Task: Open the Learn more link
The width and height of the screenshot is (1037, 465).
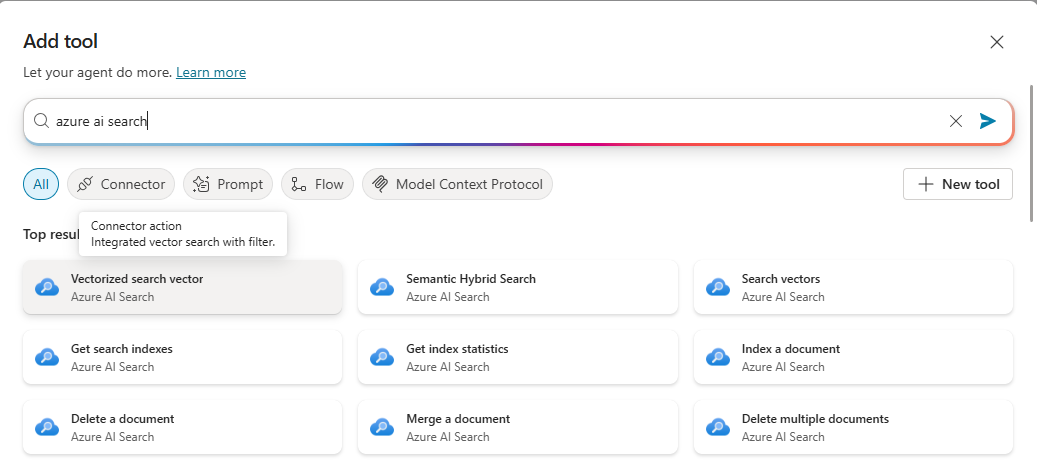Action: point(211,73)
